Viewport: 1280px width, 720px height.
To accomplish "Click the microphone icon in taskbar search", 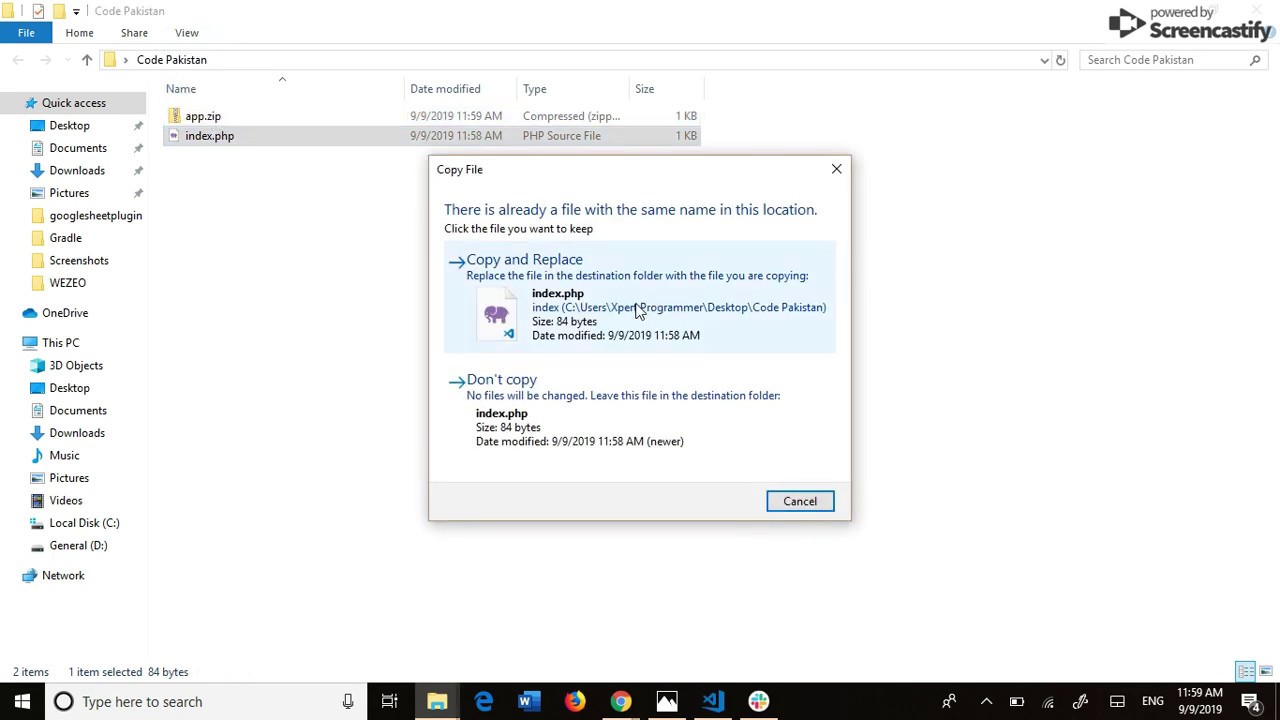I will 348,702.
